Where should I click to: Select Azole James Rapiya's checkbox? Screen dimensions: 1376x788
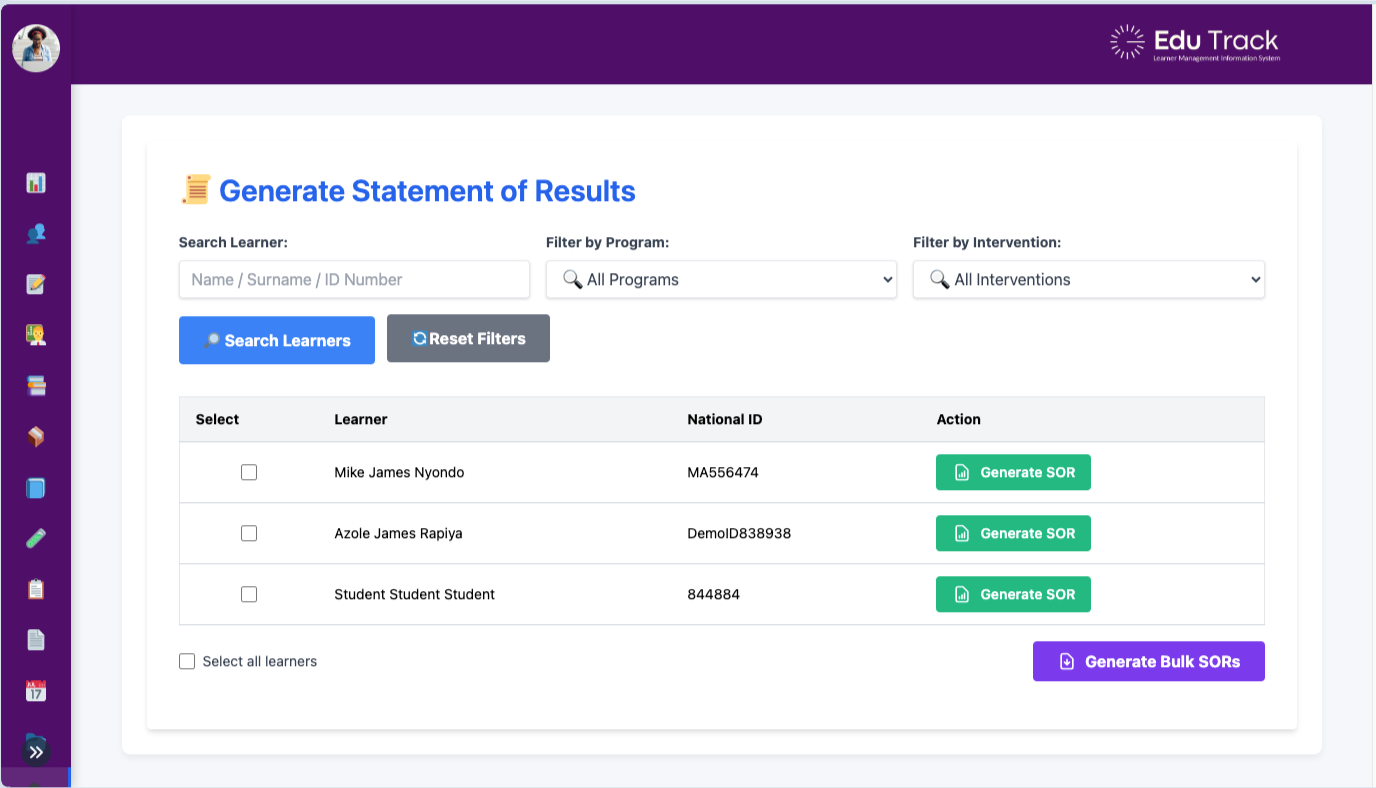pos(249,533)
